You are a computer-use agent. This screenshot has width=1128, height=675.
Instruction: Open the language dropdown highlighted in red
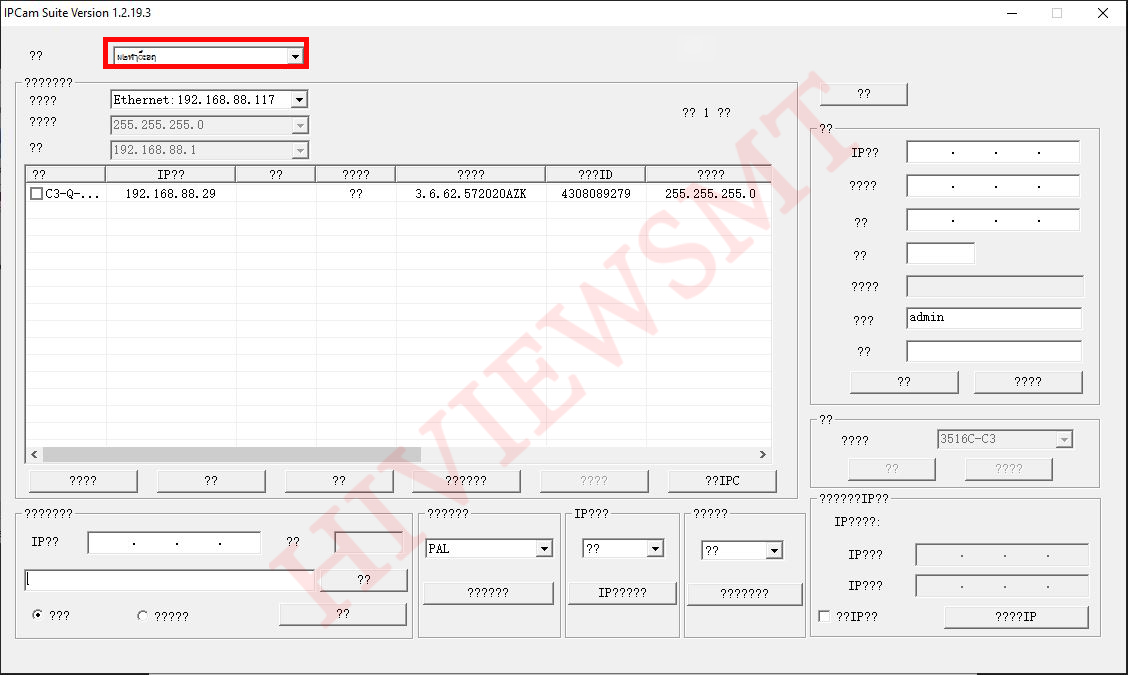[x=294, y=57]
